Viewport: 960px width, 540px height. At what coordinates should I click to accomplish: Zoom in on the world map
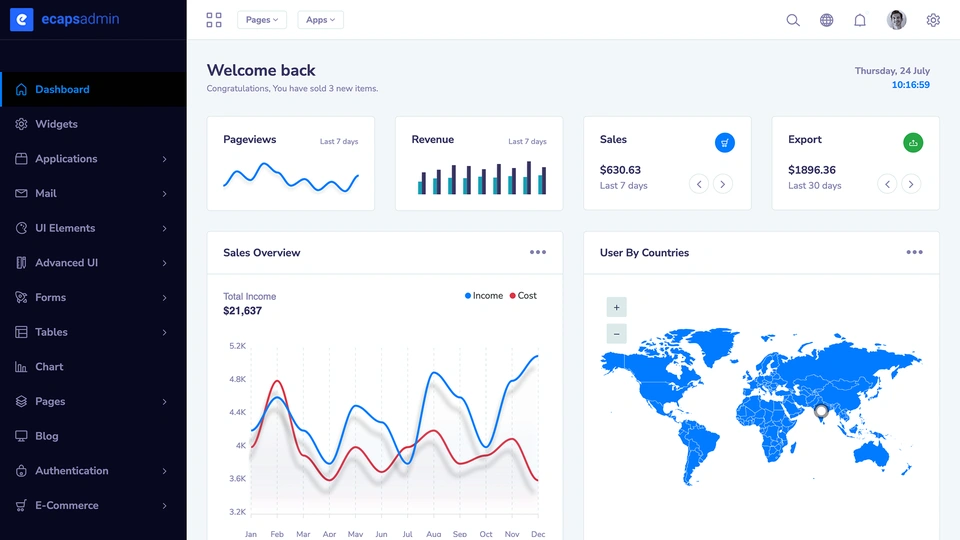tap(617, 307)
